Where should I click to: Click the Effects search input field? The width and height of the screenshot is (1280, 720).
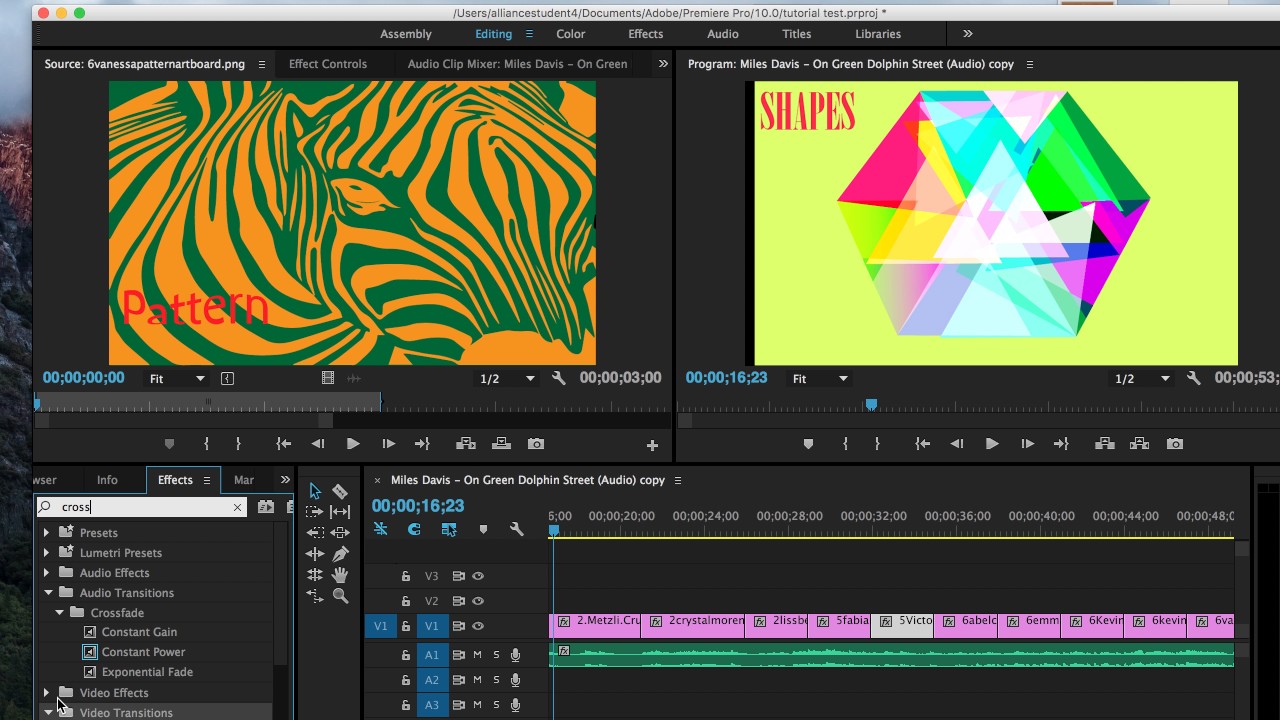click(x=142, y=507)
